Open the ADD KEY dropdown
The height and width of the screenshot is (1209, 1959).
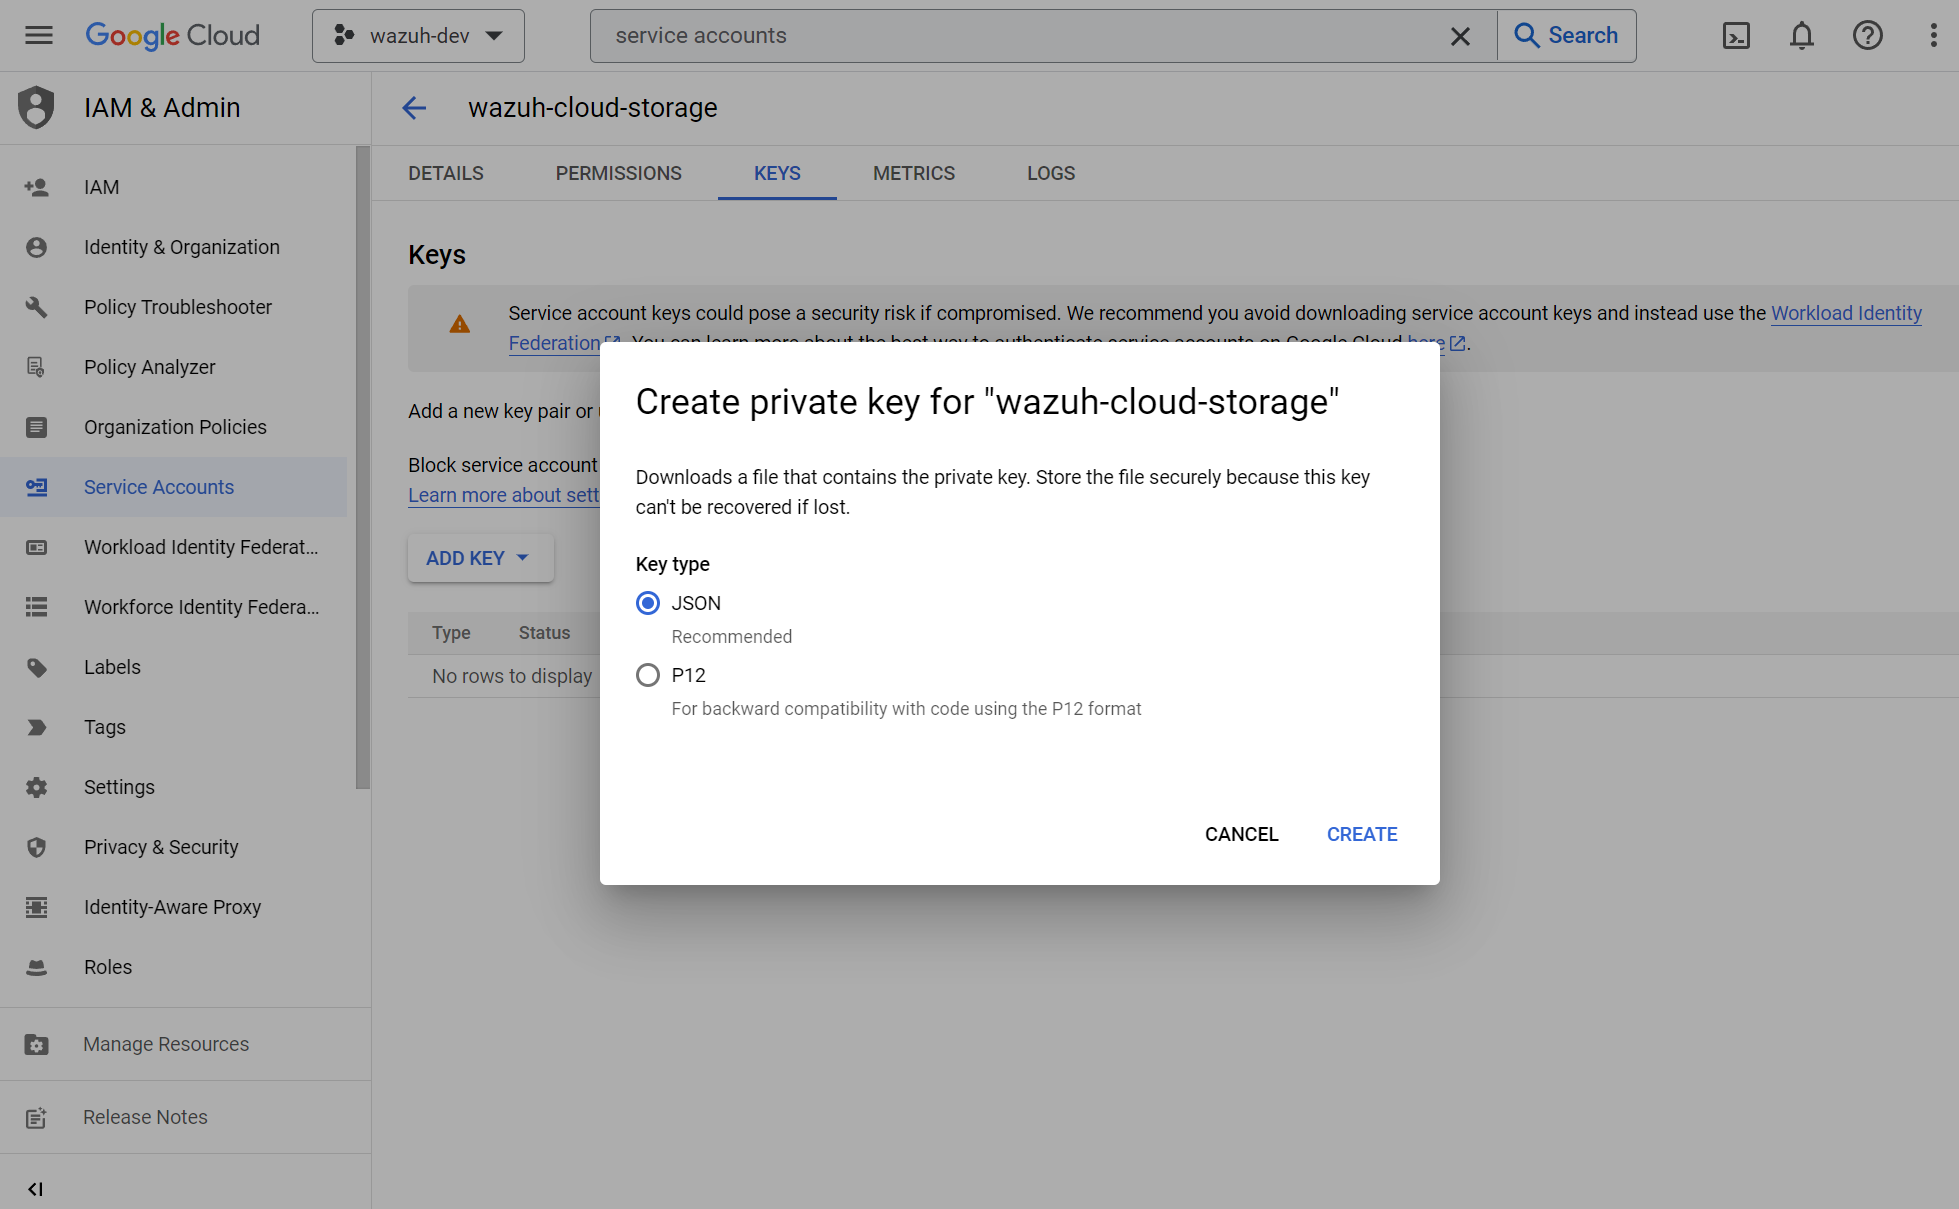pos(480,558)
